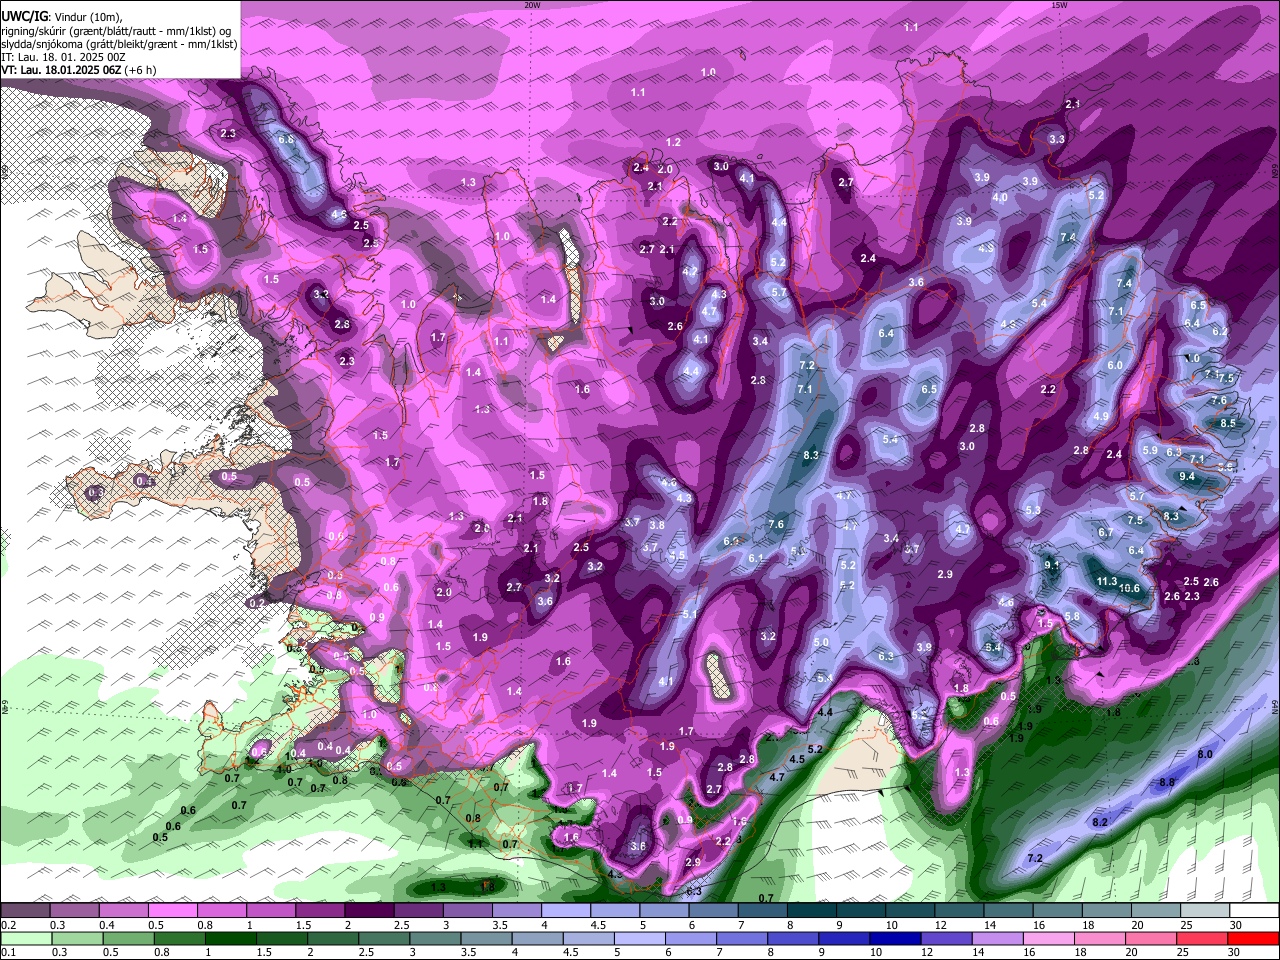1280x960 pixels.
Task: Click the 25 label in the lower legend row
Action: coord(1185,953)
